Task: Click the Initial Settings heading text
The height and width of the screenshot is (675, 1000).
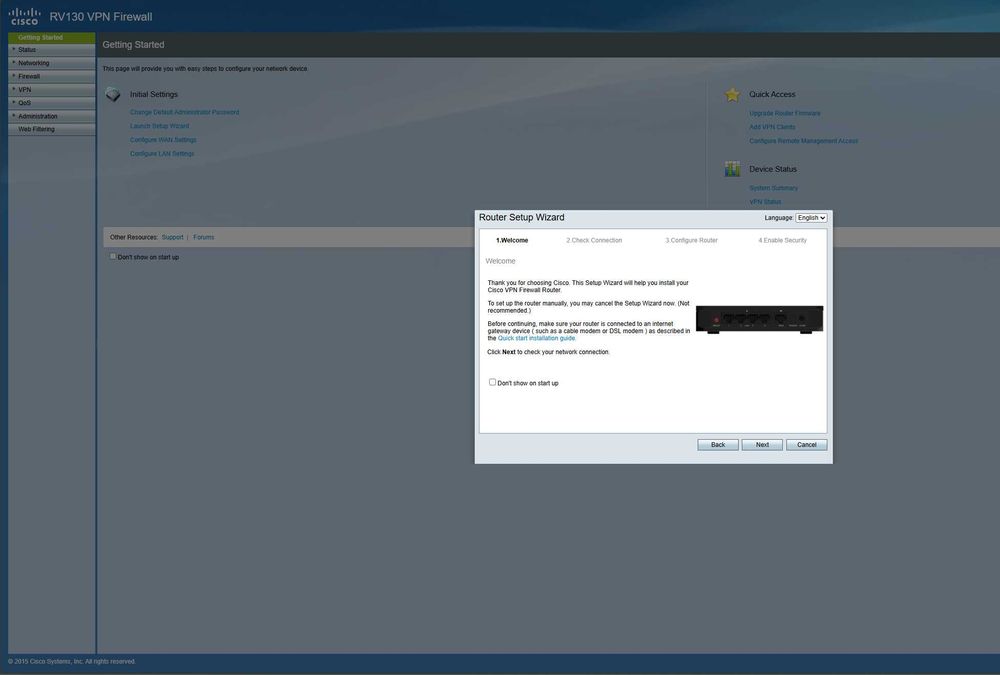Action: pos(154,94)
